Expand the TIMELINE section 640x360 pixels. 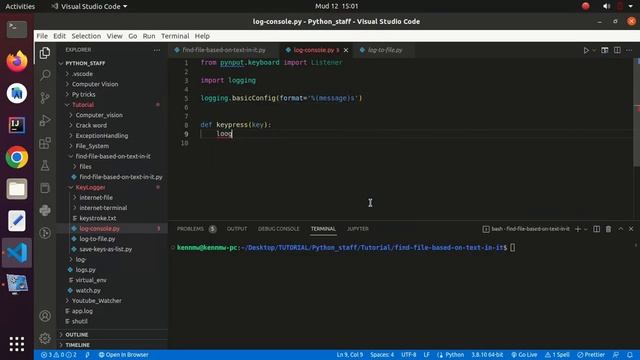tap(78, 345)
